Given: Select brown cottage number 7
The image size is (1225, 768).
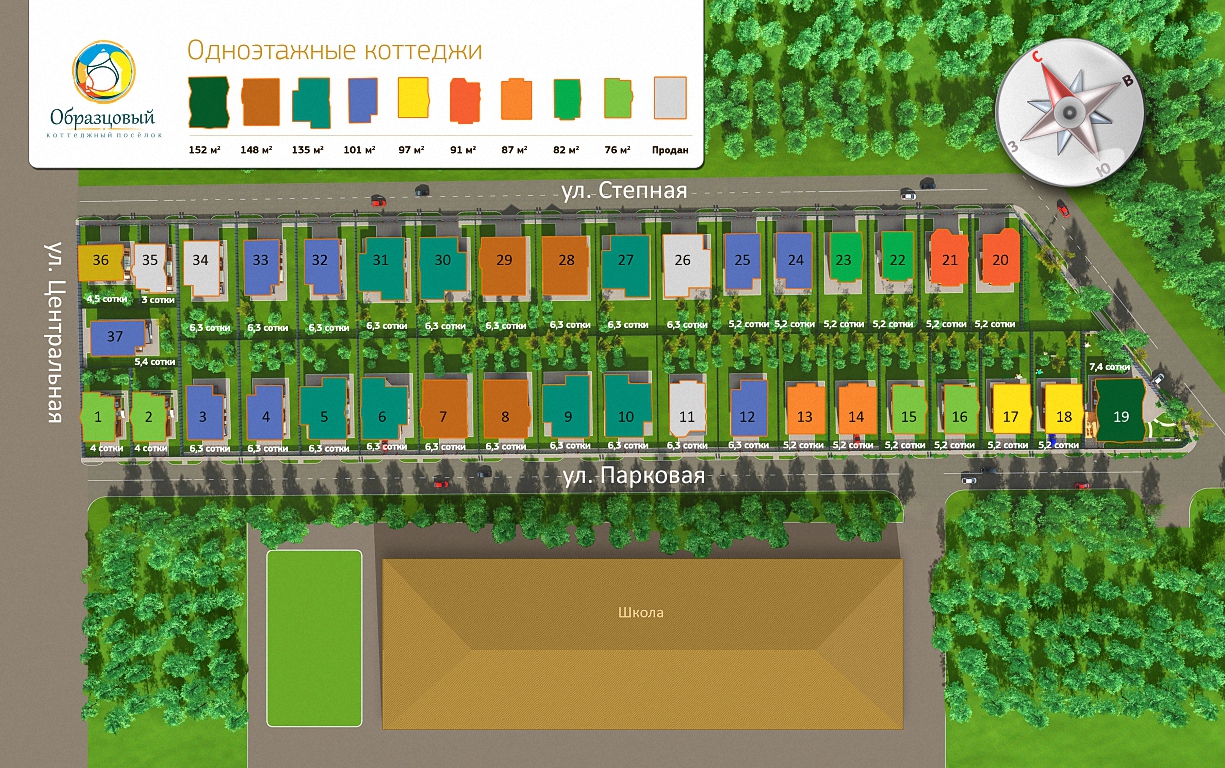Looking at the screenshot, I should [x=443, y=414].
